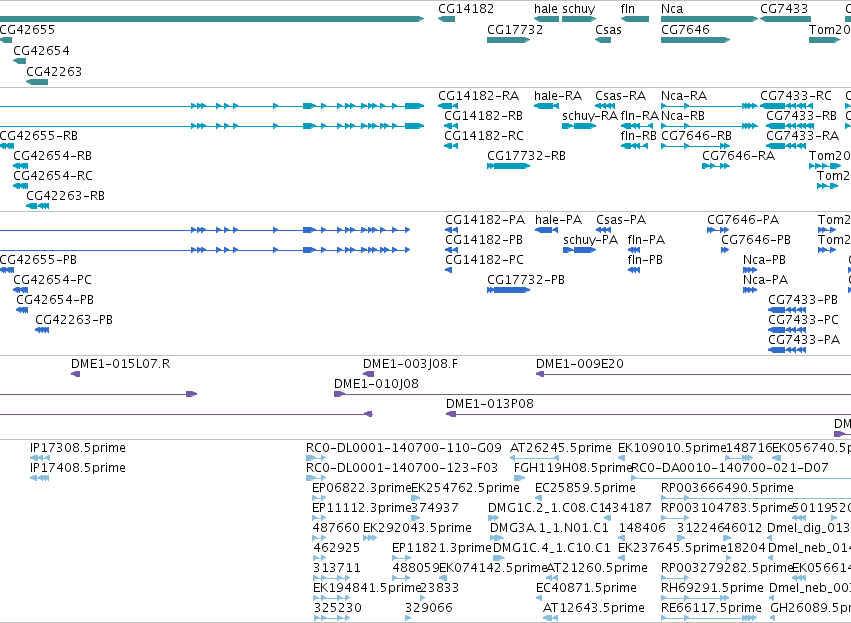Image resolution: width=851 pixels, height=623 pixels.
Task: Select the CG17732-RB transcript arrow glyph
Action: click(509, 166)
